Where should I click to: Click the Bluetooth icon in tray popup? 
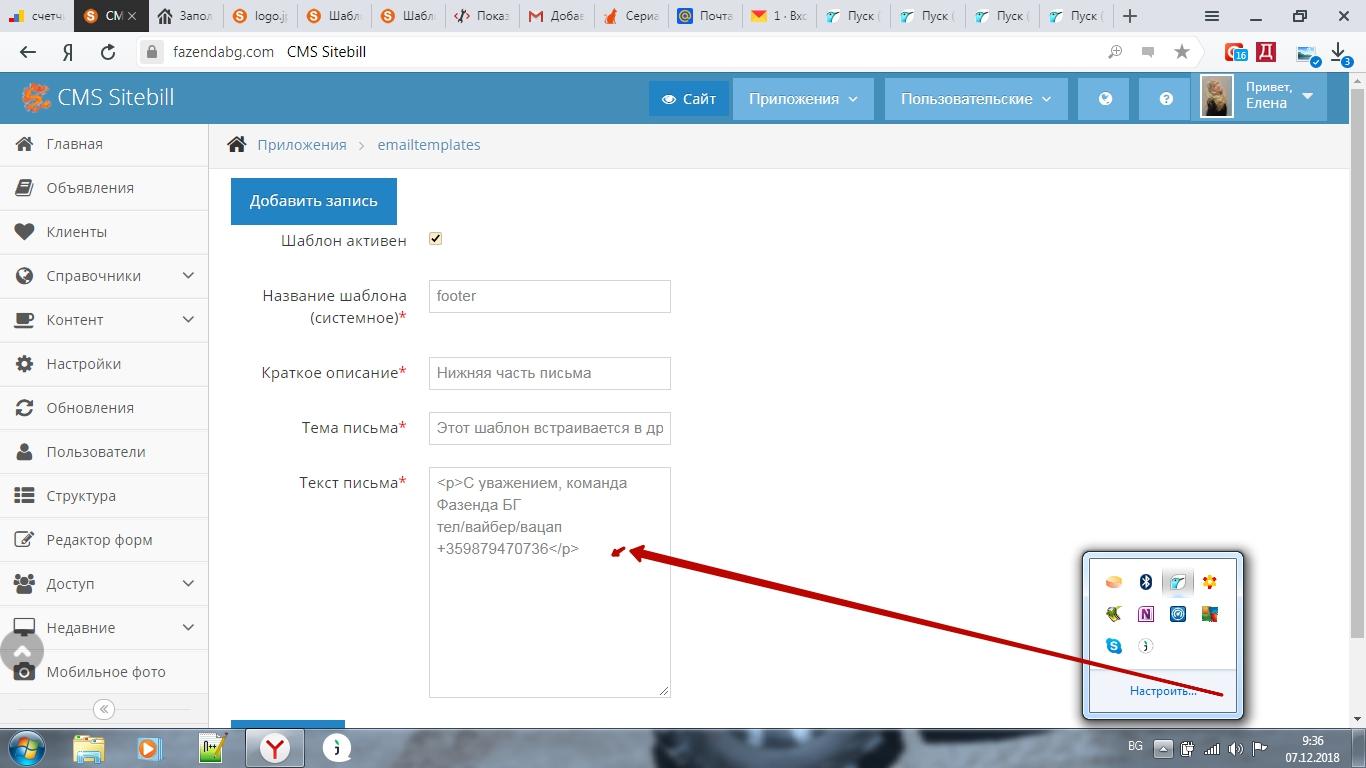[x=1146, y=582]
